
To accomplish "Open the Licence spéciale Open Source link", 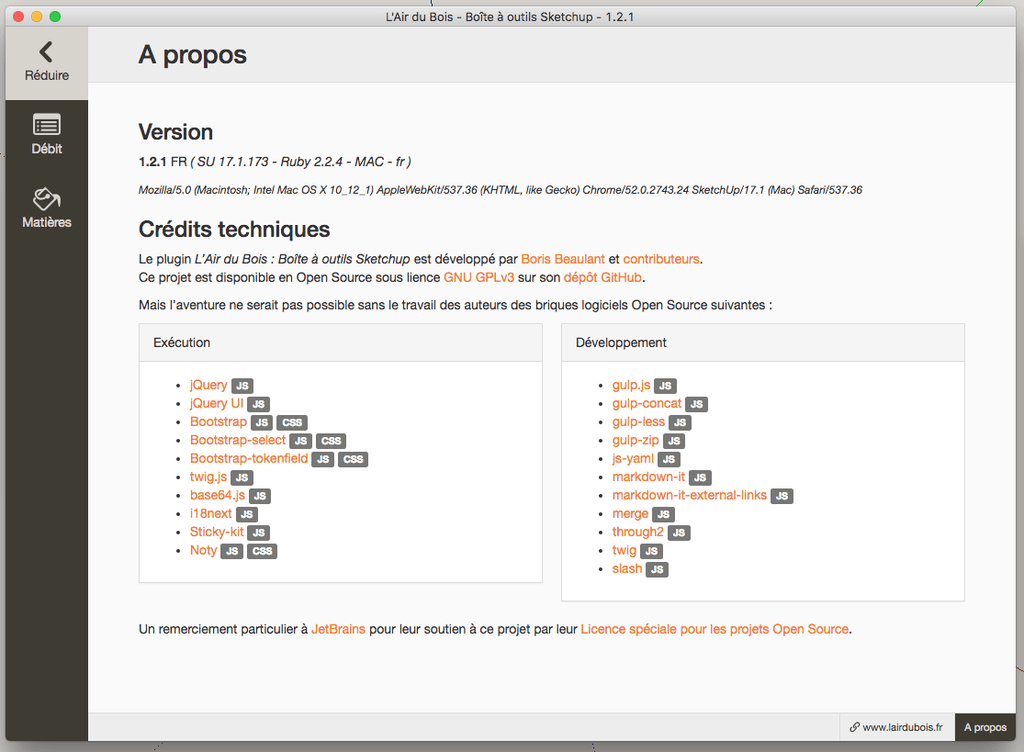I will 714,629.
